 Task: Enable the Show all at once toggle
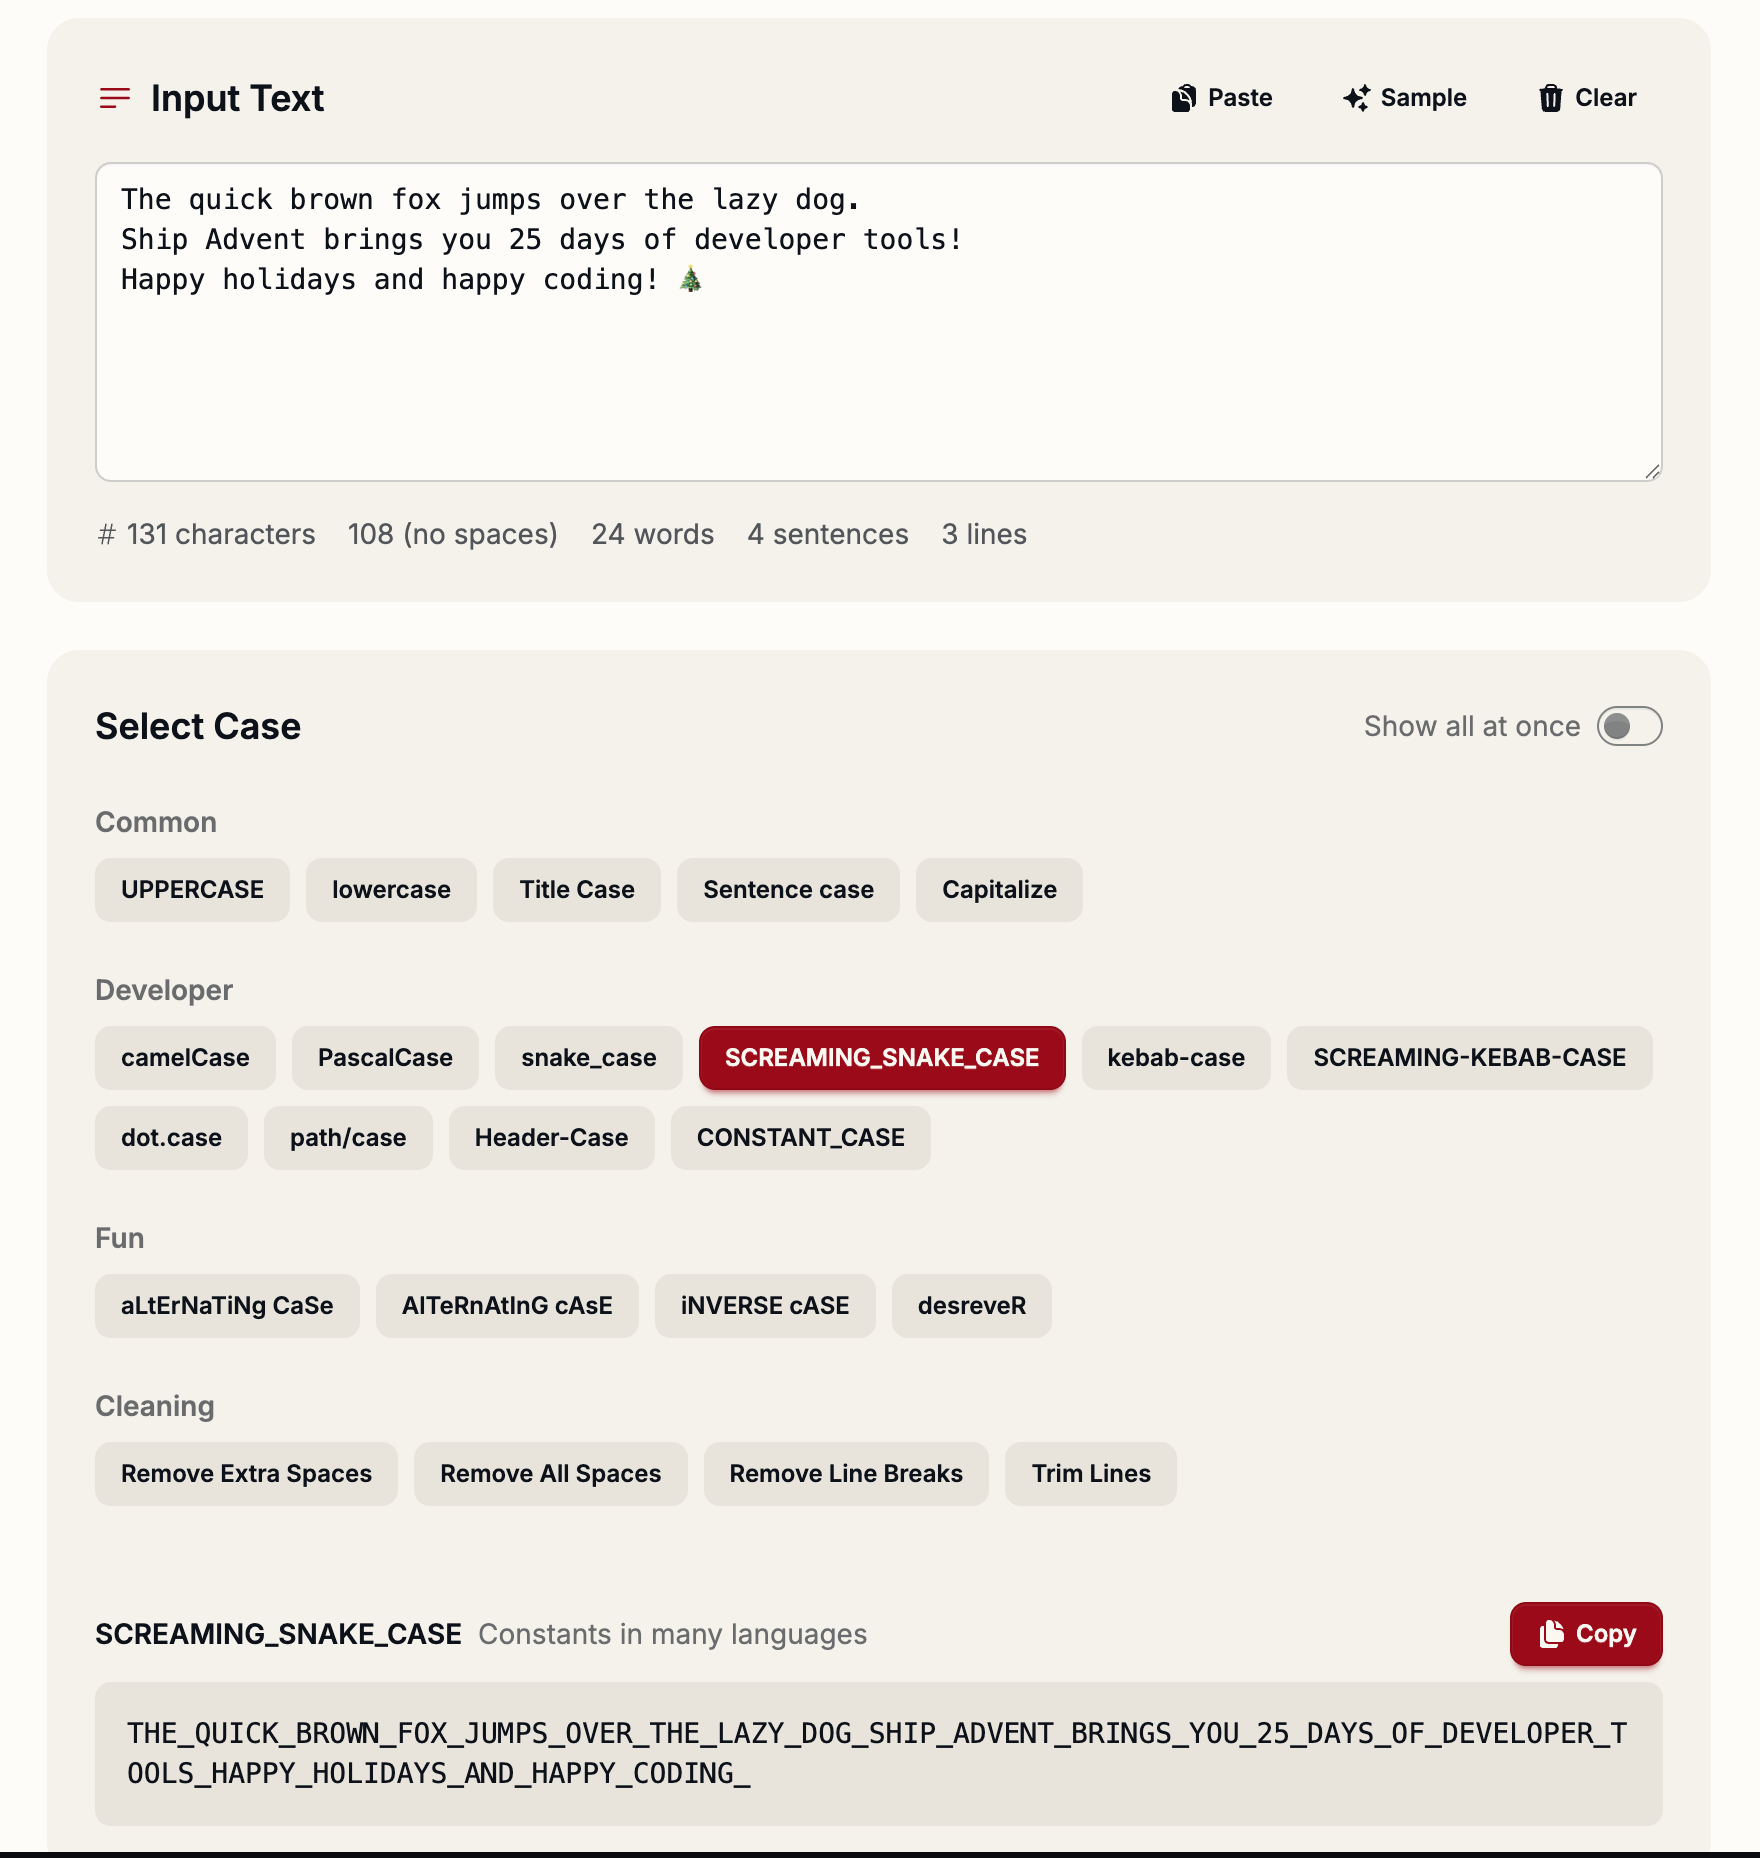coord(1631,726)
